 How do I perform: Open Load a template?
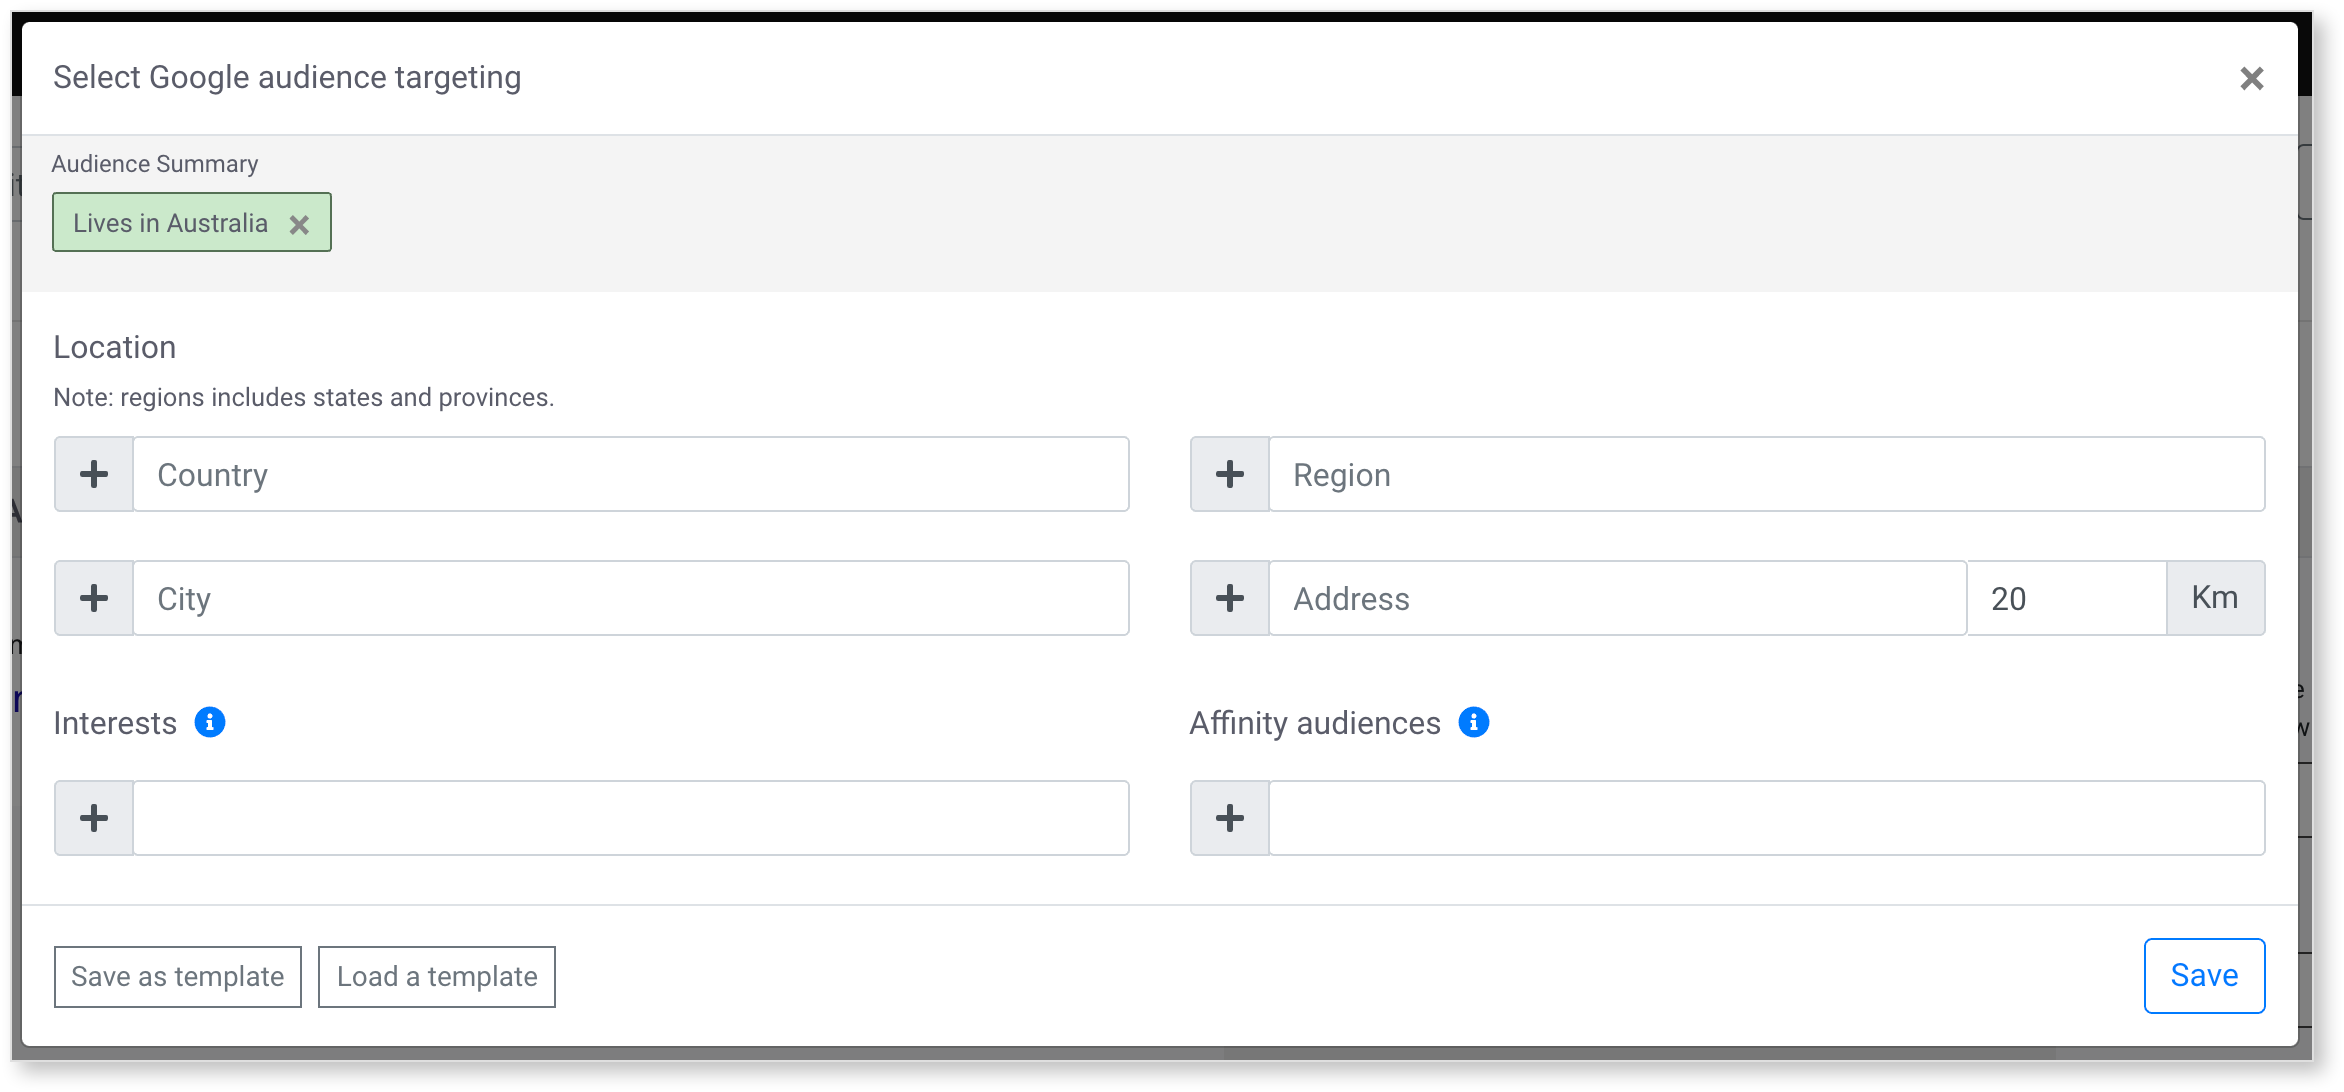pyautogui.click(x=437, y=977)
